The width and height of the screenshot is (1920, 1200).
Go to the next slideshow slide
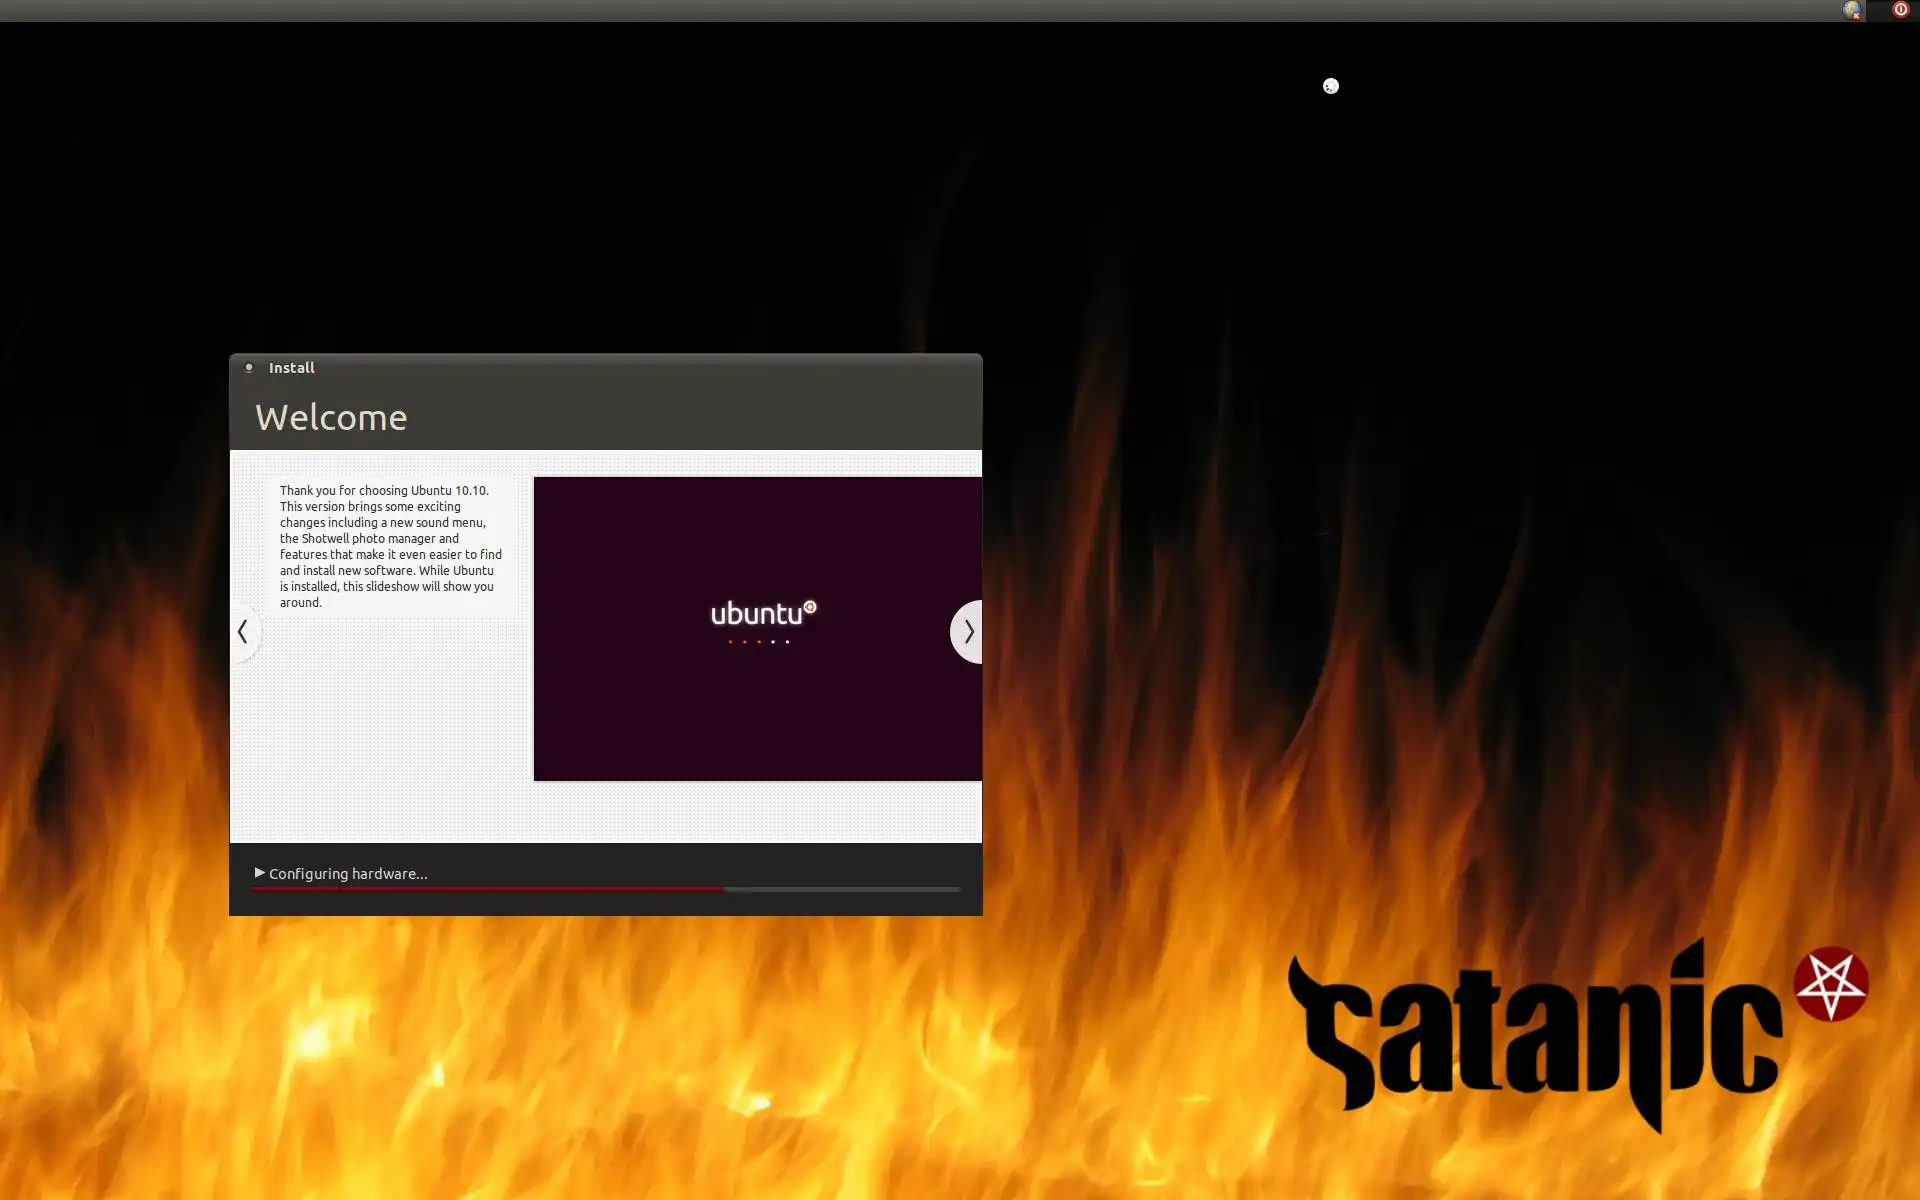coord(967,631)
